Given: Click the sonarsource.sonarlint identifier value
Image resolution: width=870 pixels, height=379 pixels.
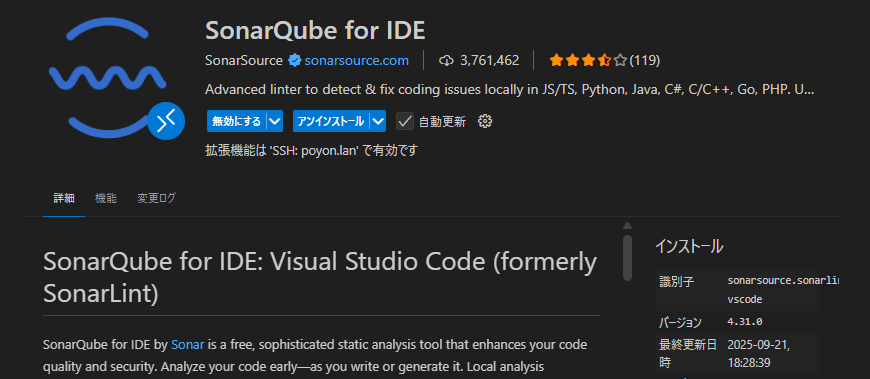Looking at the screenshot, I should [x=783, y=290].
